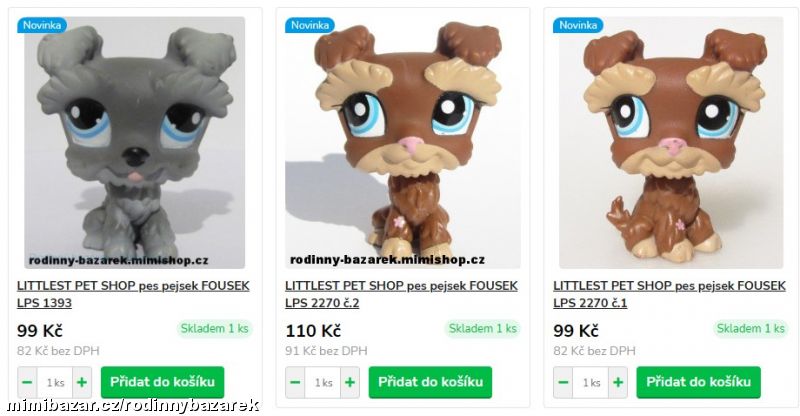Increase quantity of LPS 2270 č.1
Screen dimensions: 800x416
point(618,382)
